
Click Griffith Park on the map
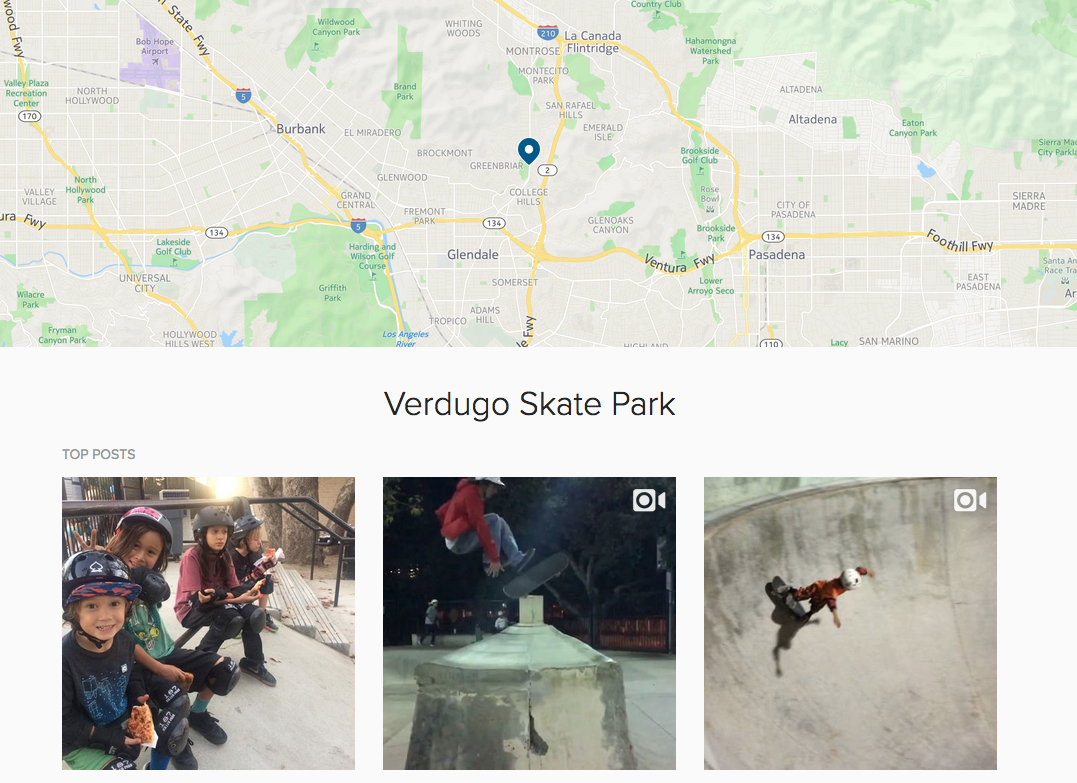coord(332,293)
